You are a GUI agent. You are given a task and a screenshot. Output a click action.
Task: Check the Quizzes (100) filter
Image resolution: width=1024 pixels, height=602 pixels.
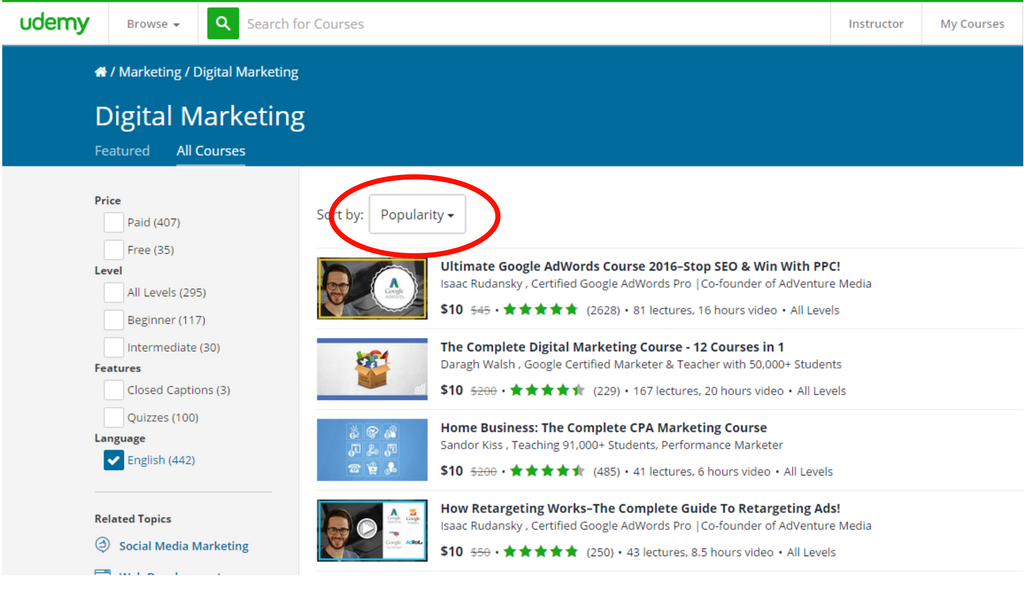pos(114,417)
